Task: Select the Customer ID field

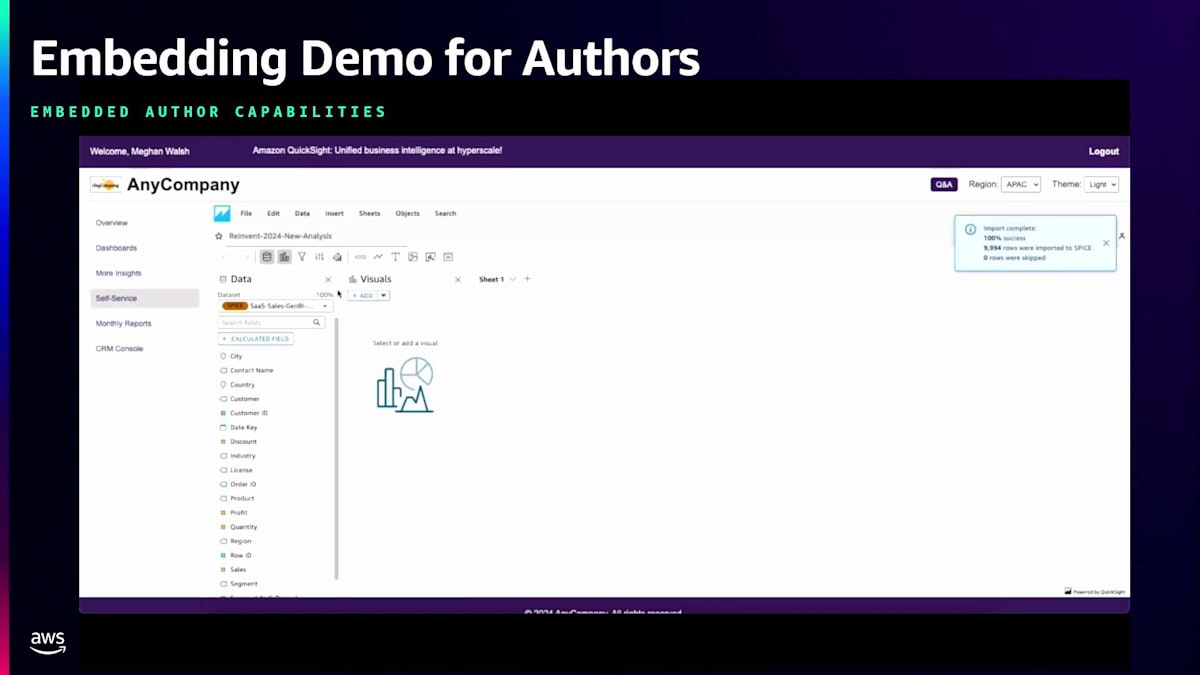Action: tap(249, 413)
